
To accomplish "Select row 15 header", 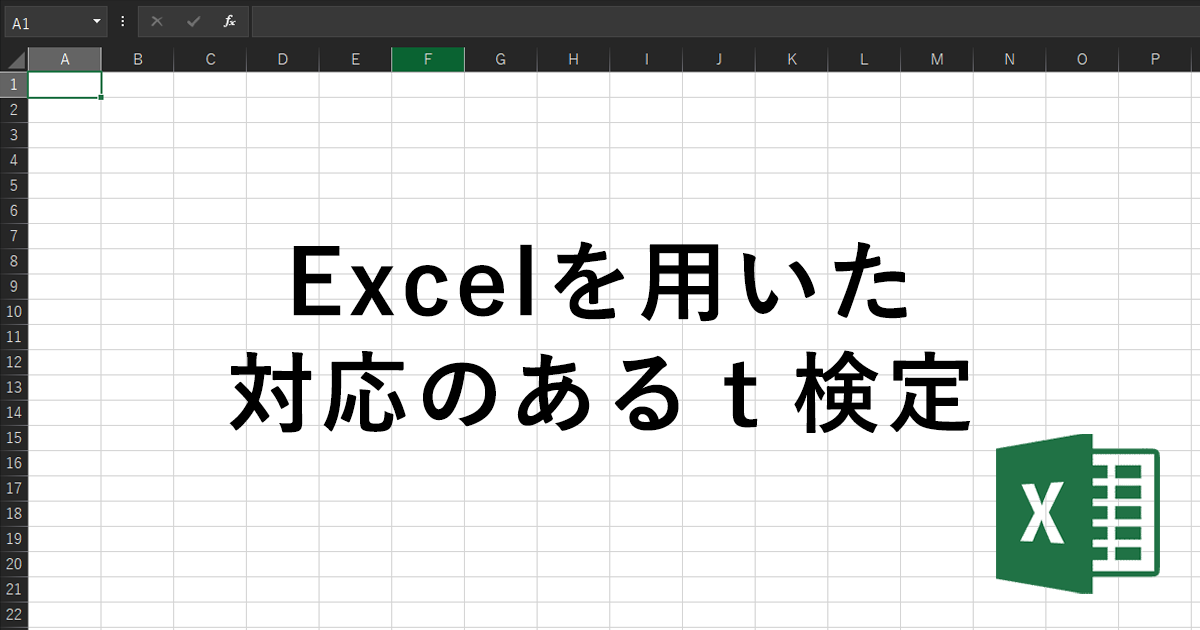I will pyautogui.click(x=14, y=438).
